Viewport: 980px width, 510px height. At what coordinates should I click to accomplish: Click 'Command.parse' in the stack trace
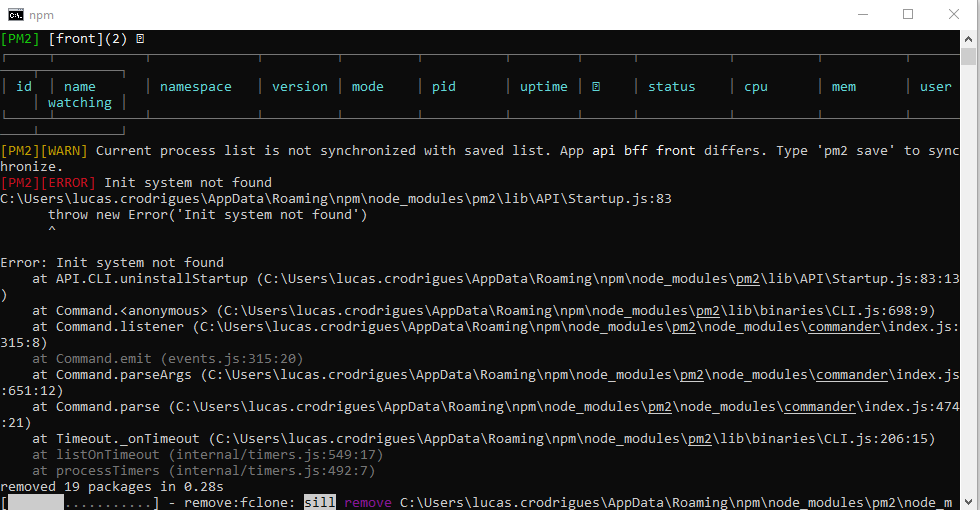[108, 407]
